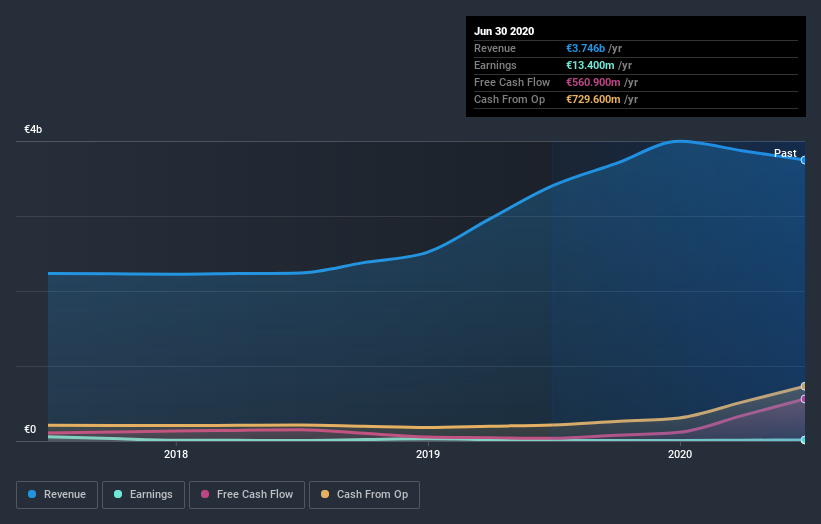Select the Free Cash Flow endpoint marker

pyautogui.click(x=804, y=399)
